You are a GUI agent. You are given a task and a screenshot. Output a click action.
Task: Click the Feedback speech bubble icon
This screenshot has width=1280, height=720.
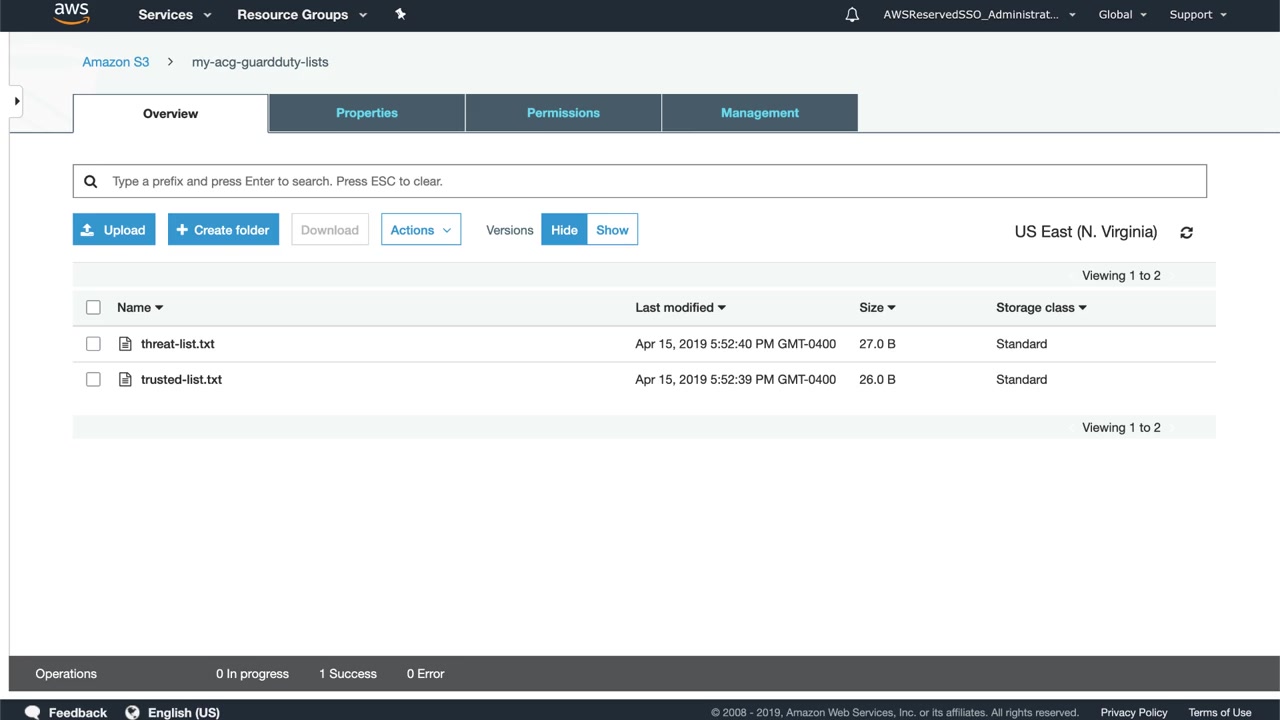33,712
